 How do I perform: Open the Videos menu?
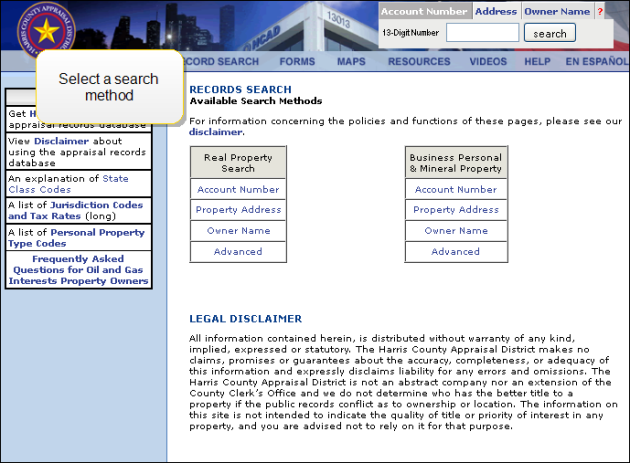coord(488,61)
